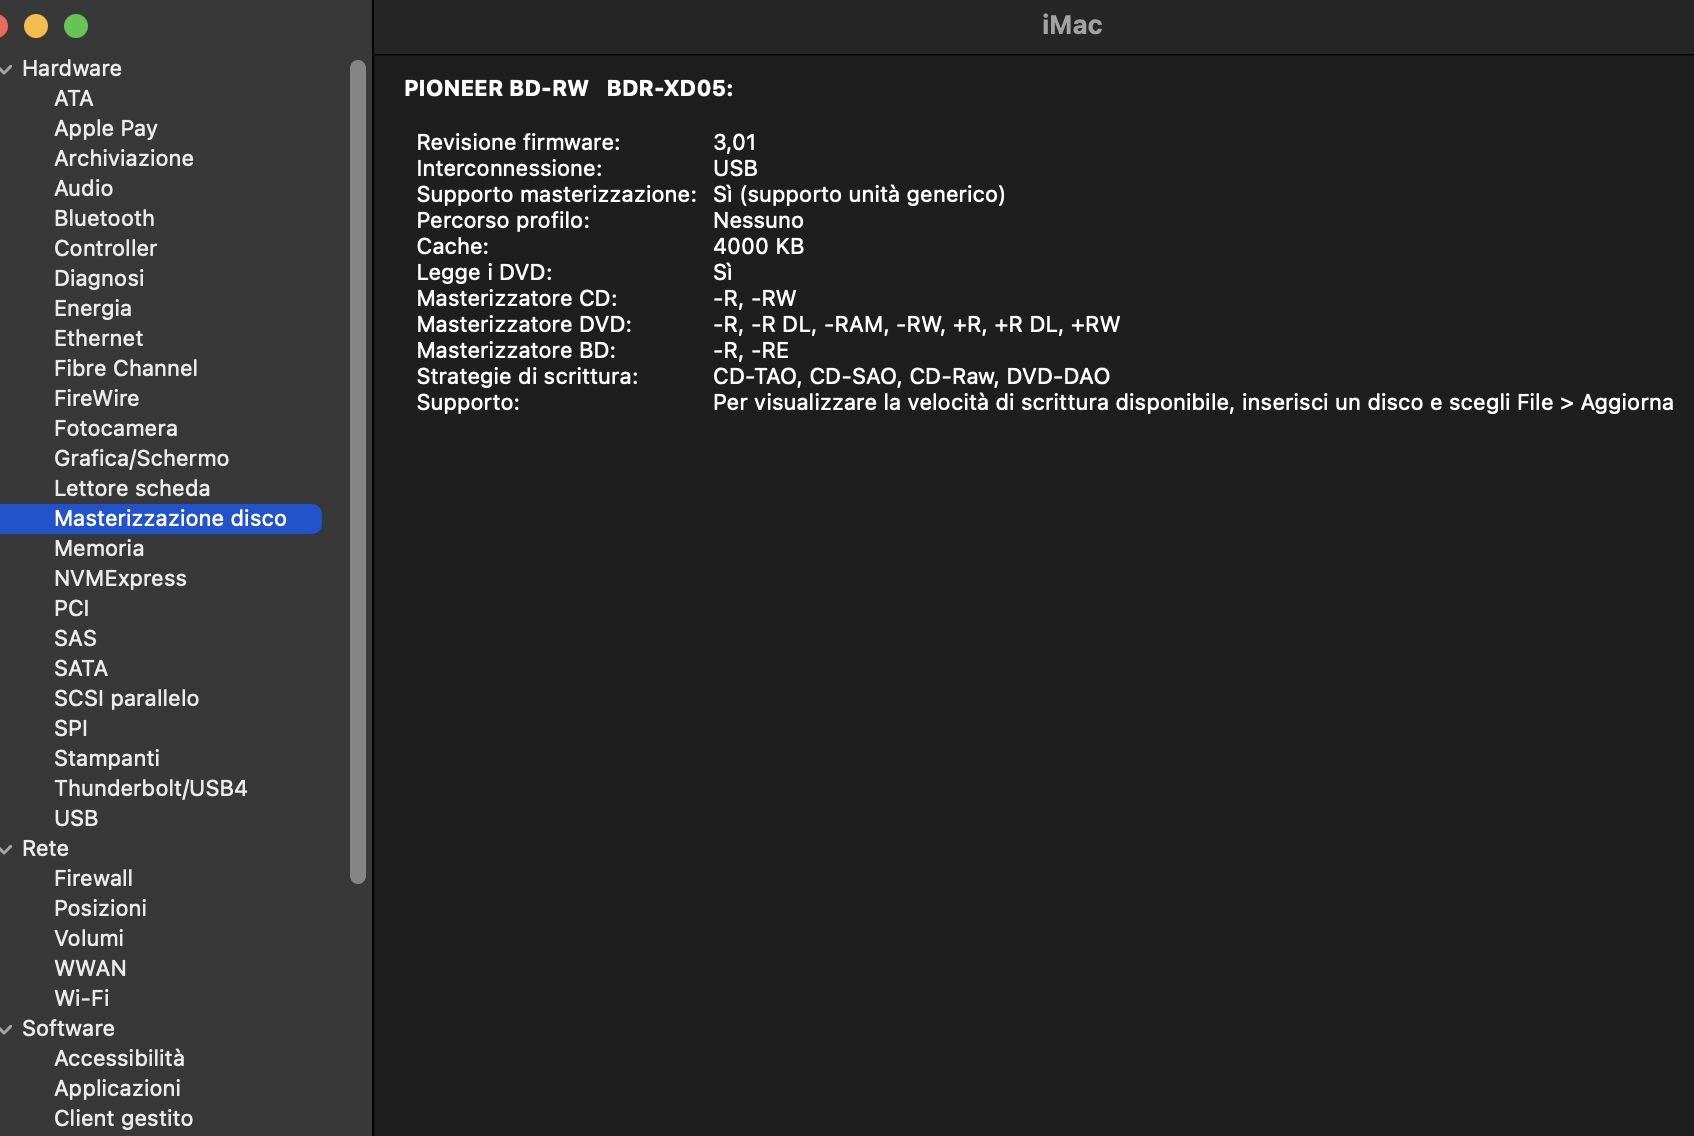Show Fotocamera information
1694x1136 pixels.
pos(116,428)
